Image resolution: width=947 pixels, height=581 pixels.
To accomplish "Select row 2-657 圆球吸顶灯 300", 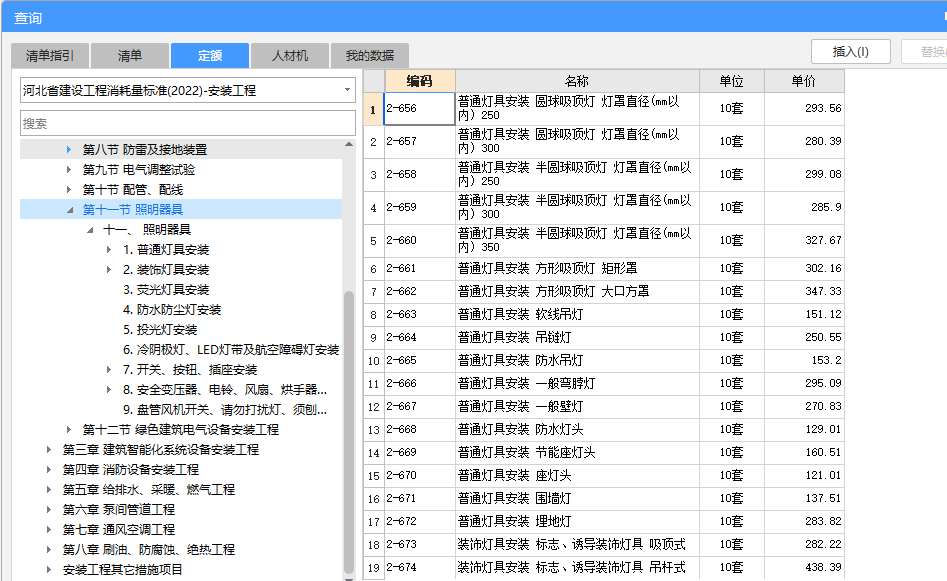I will (x=603, y=141).
